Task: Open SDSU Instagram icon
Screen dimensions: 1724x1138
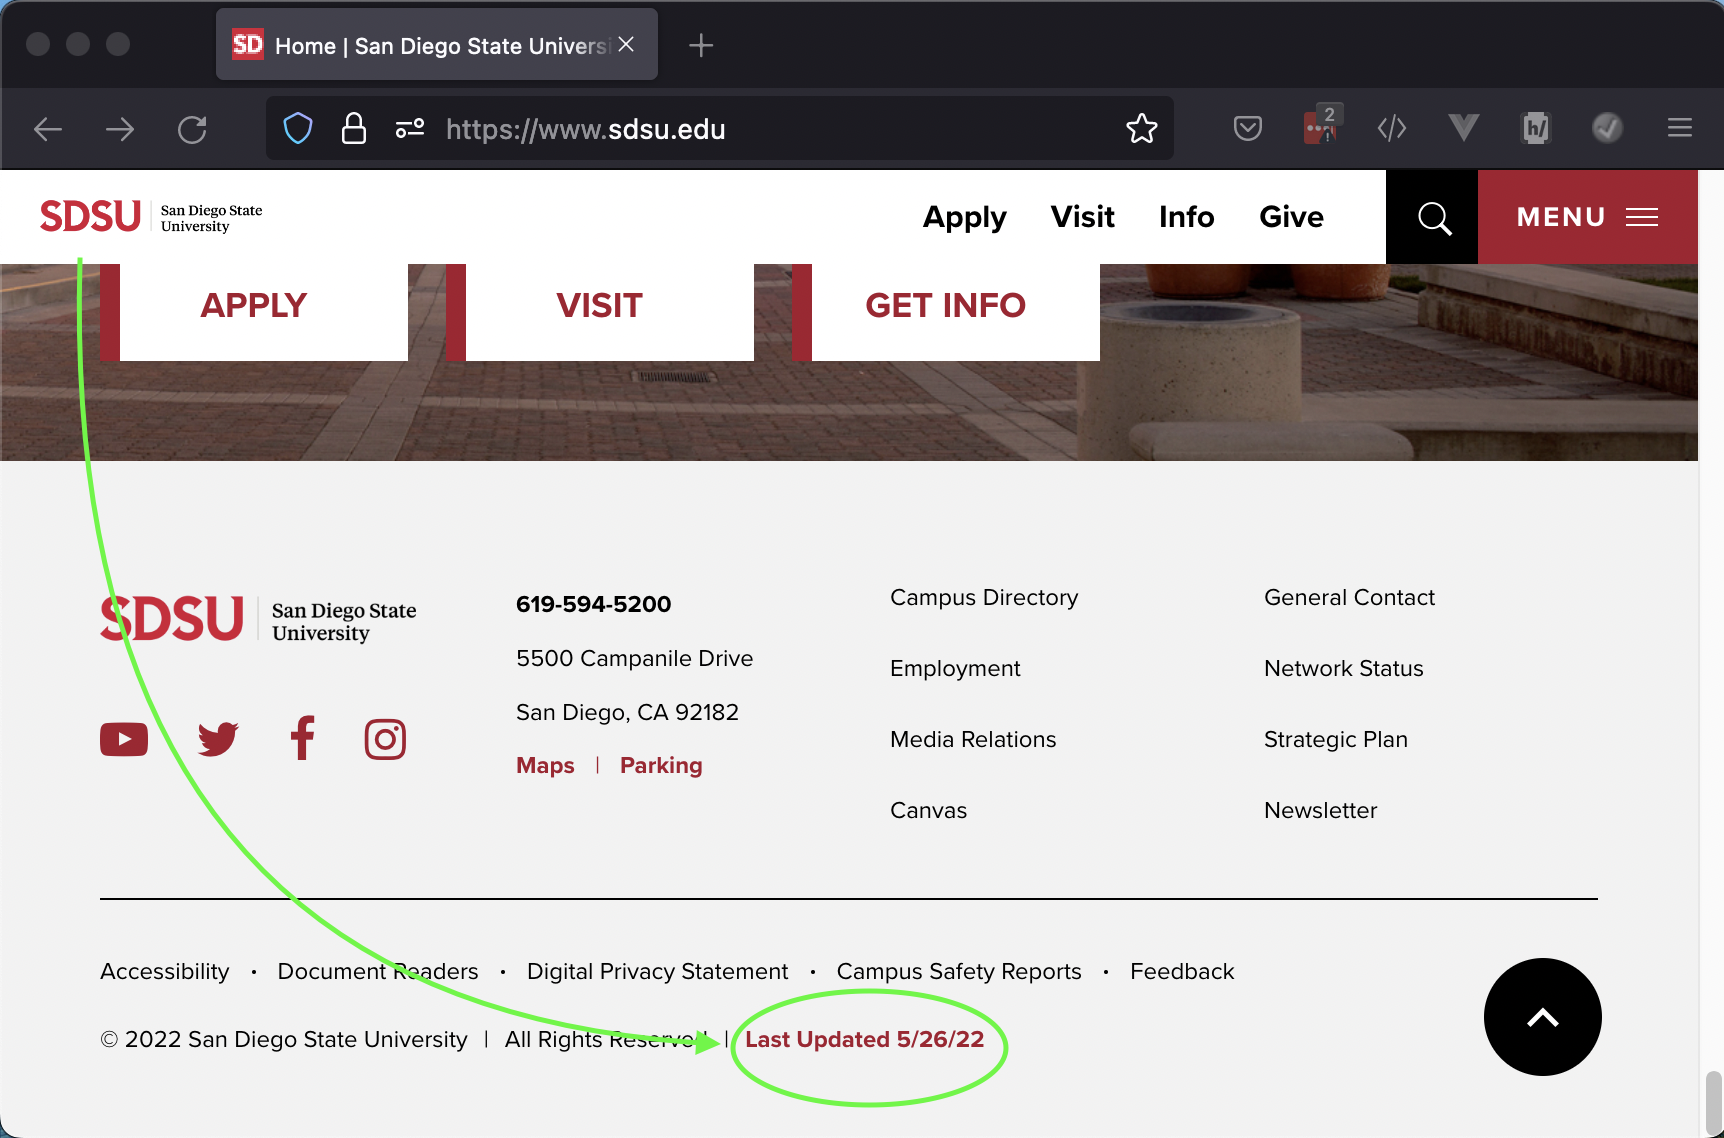Action: coord(385,740)
